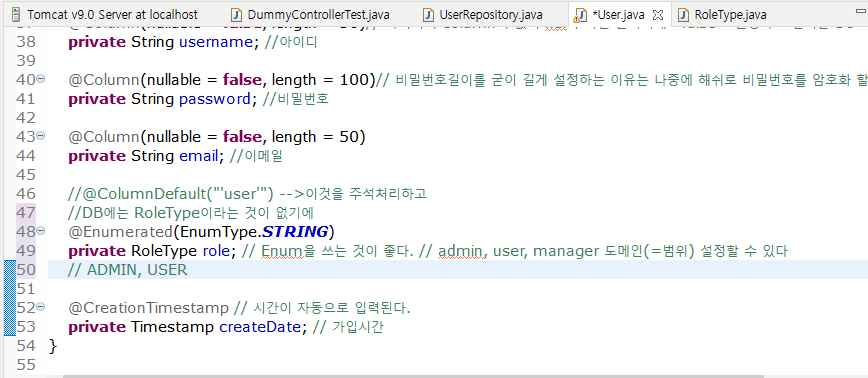The width and height of the screenshot is (868, 378).
Task: Place cursor on the 'password' field name
Action: coord(215,99)
